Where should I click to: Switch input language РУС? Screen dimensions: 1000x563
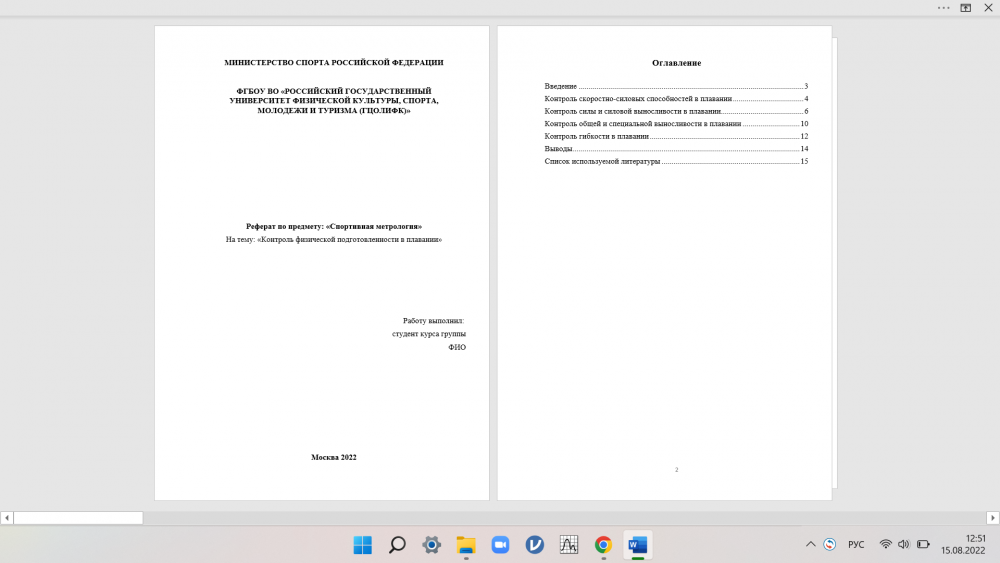856,545
